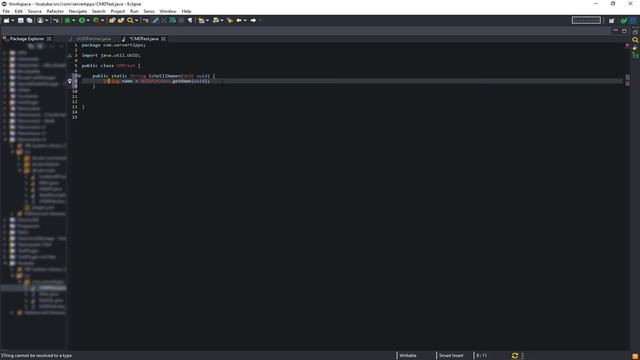Image resolution: width=640 pixels, height=360 pixels.
Task: Click the error marker on line 8
Action: (x=70, y=81)
